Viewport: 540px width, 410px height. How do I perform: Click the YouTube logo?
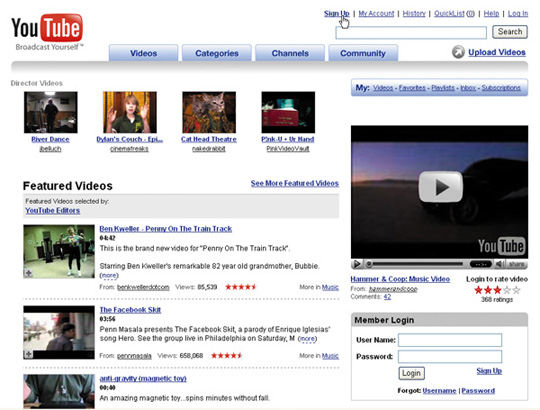[47, 32]
